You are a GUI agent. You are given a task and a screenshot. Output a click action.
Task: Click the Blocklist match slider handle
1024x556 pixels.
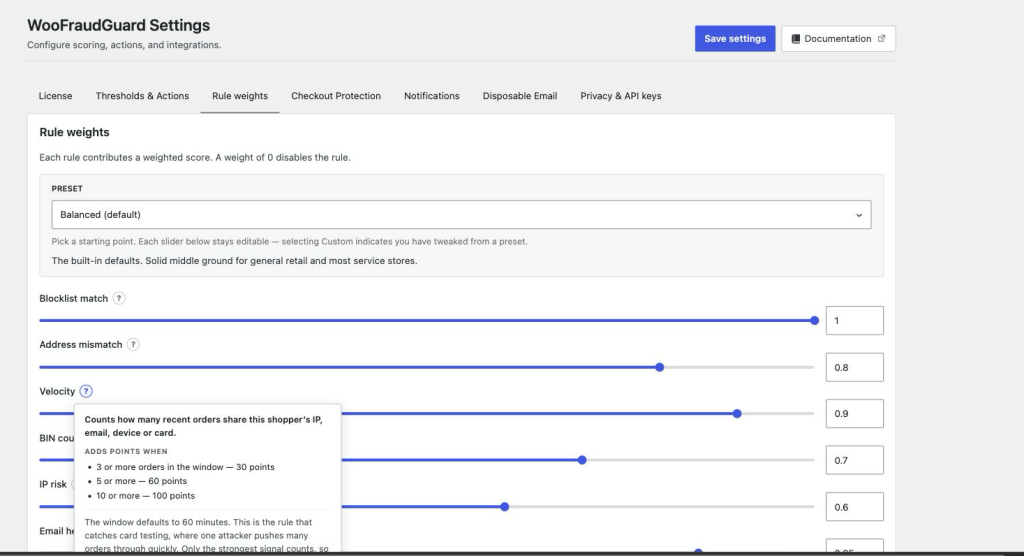point(814,320)
